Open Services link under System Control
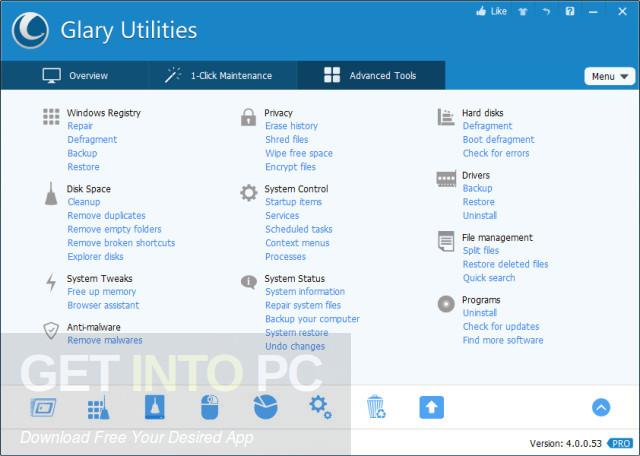Viewport: 640px width, 456px height. click(x=282, y=216)
